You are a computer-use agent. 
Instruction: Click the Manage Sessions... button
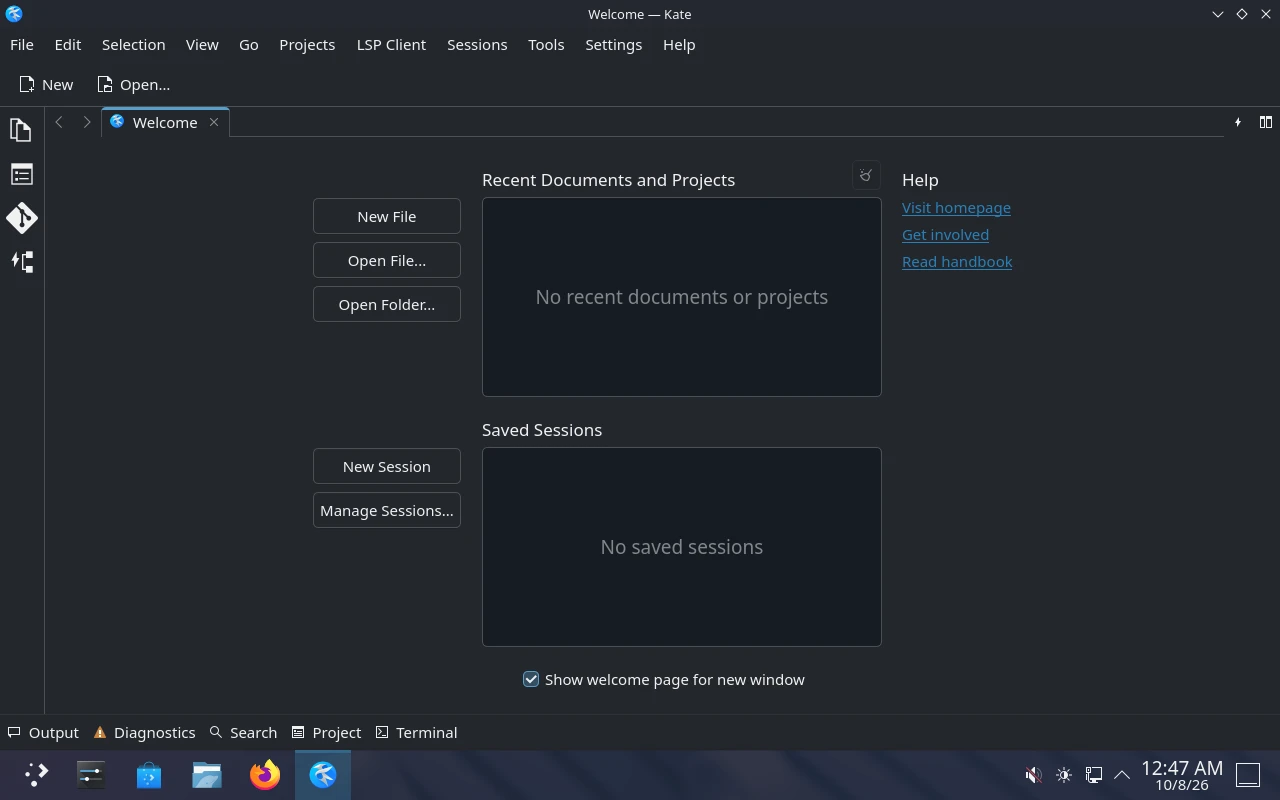click(x=387, y=510)
